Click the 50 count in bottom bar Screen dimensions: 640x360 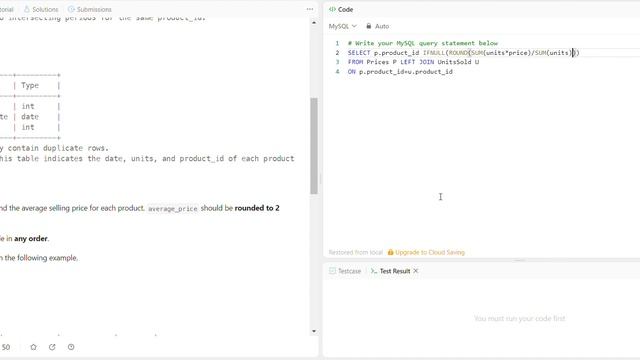6,347
